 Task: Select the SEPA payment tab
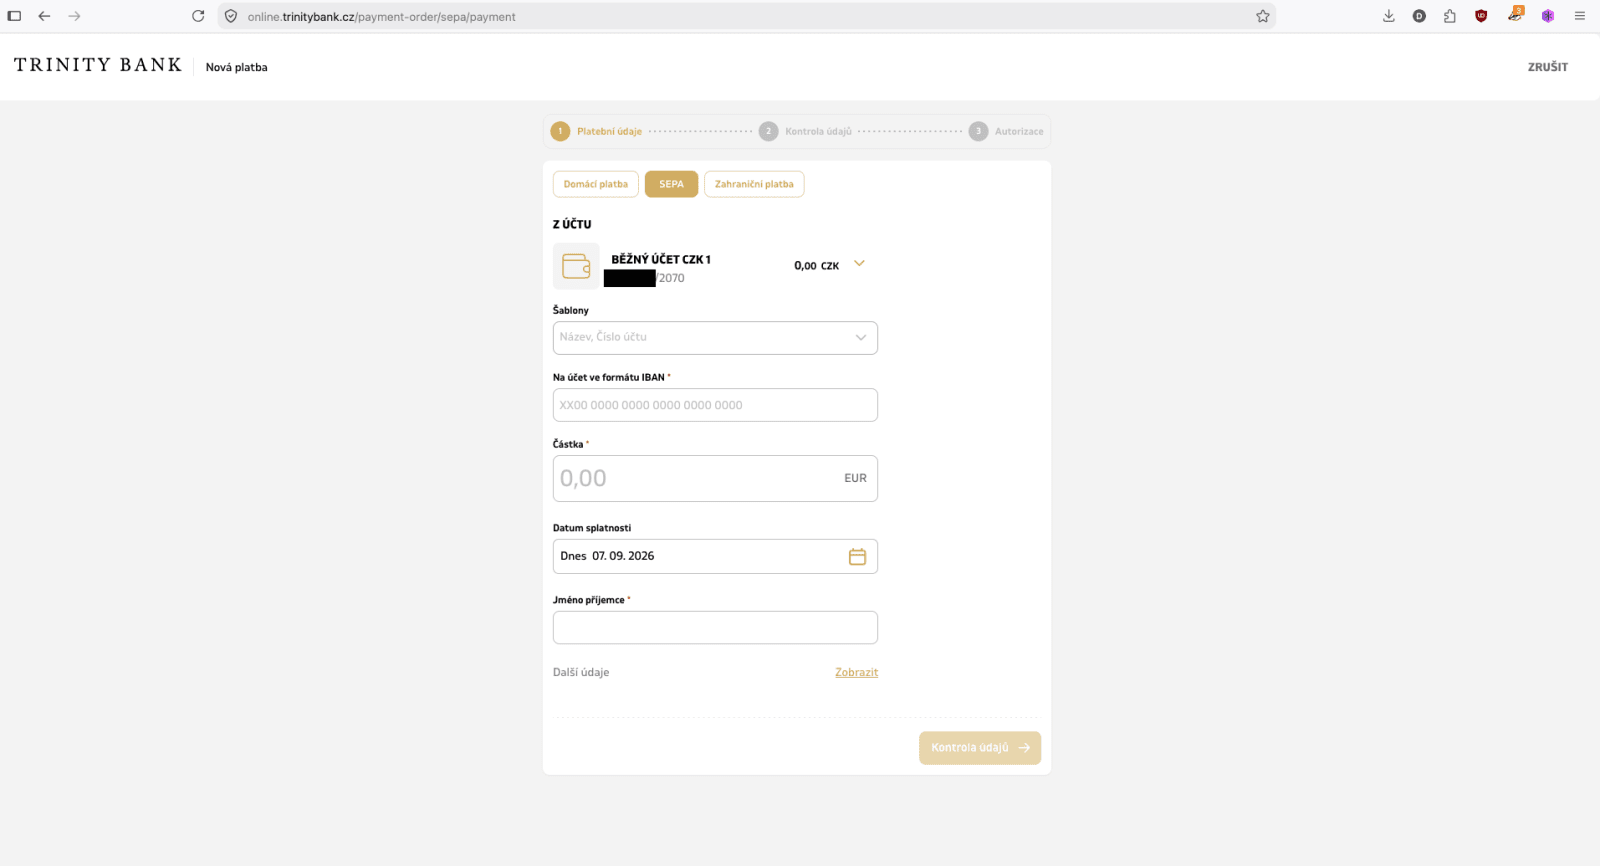(x=671, y=184)
